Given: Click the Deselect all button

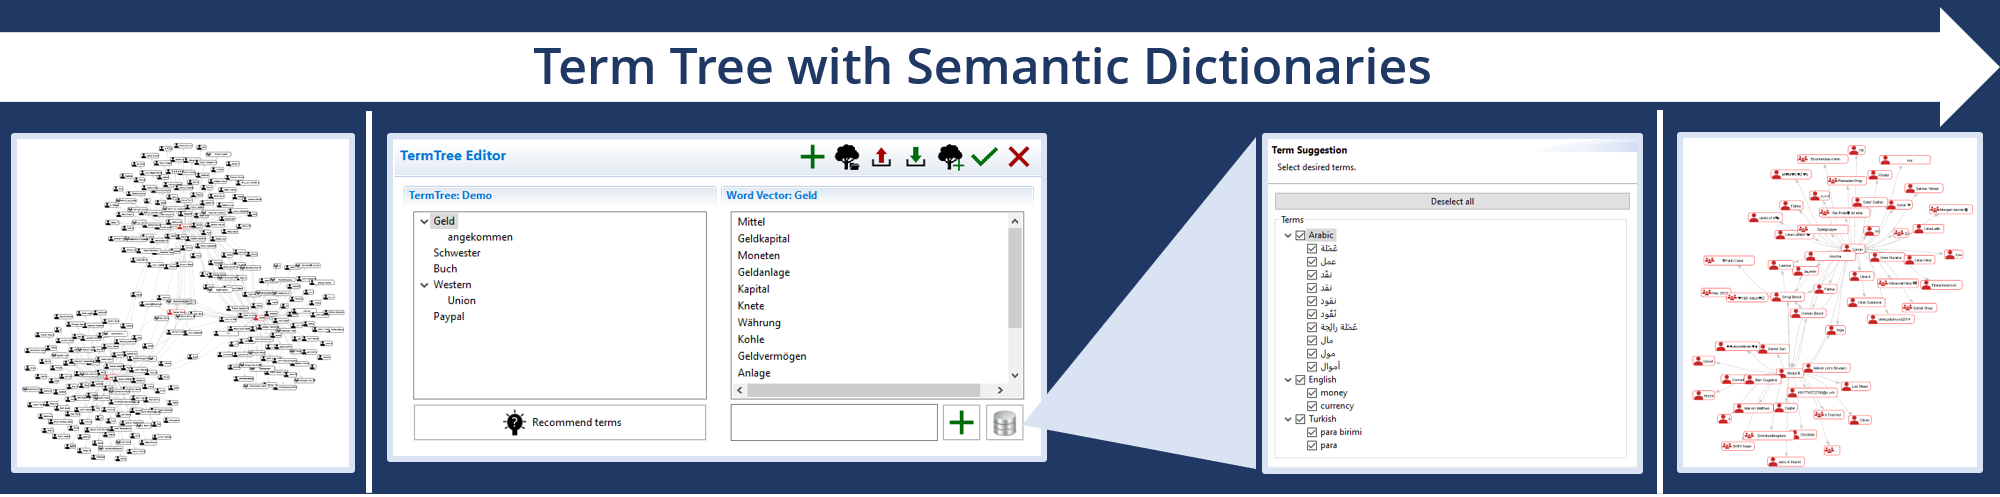Looking at the screenshot, I should (1452, 201).
